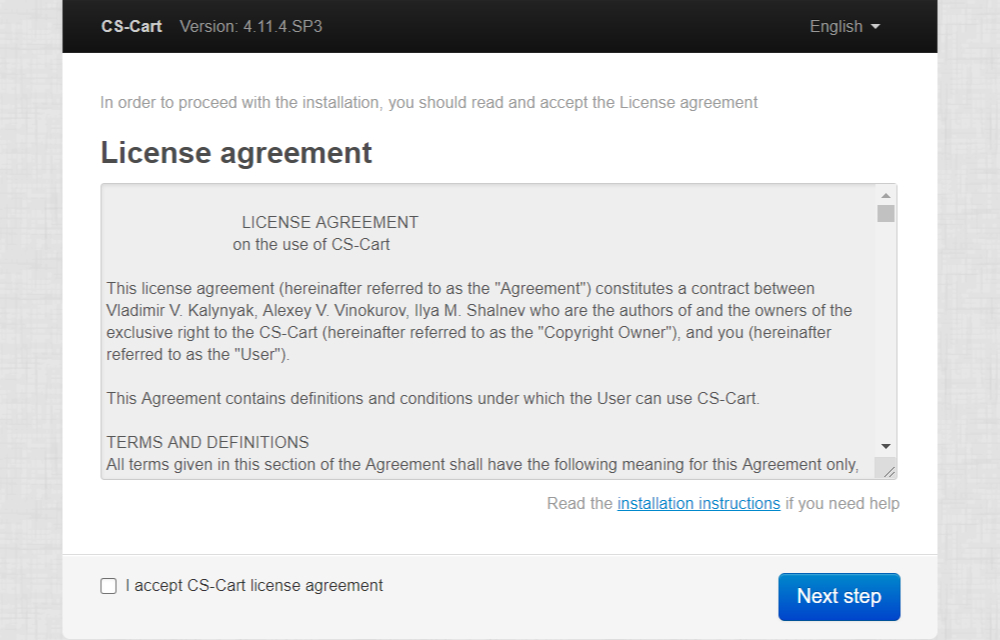1000x640 pixels.
Task: Click the License agreement heading
Action: [236, 153]
